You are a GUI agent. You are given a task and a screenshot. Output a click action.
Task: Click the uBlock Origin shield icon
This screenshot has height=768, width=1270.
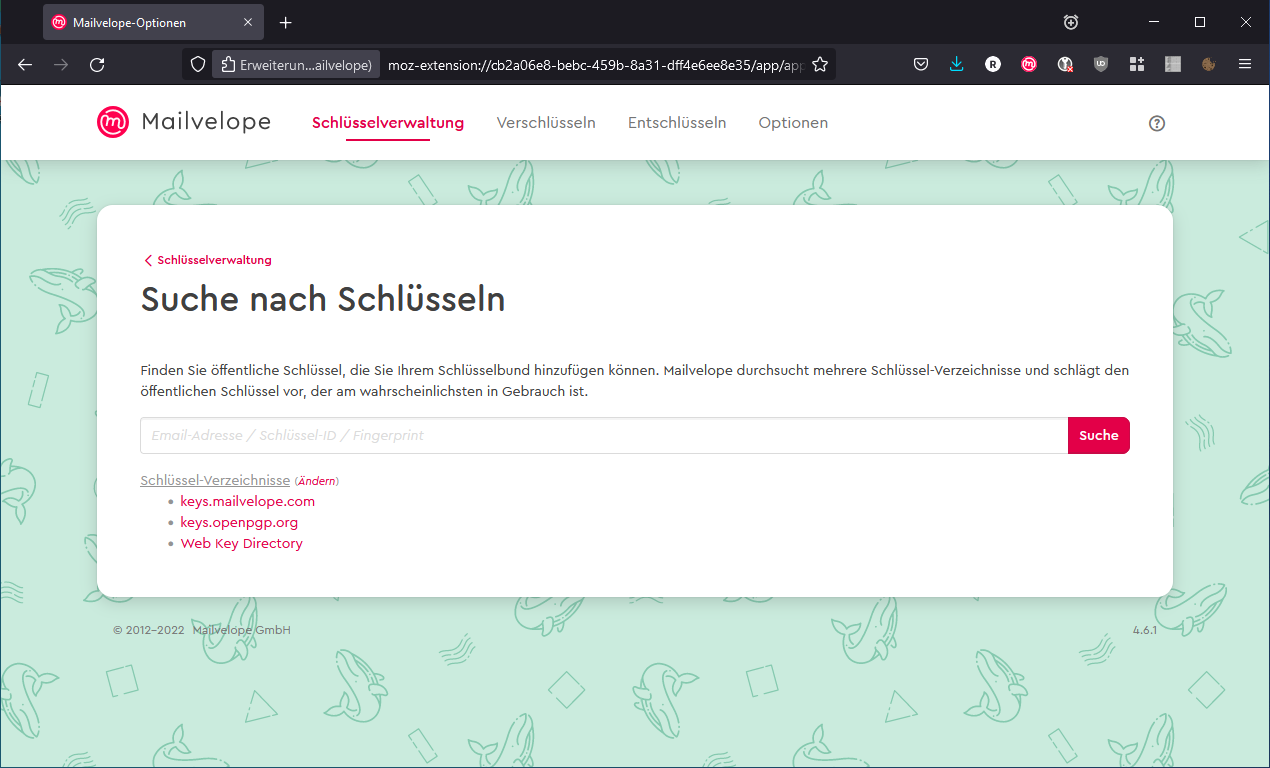coord(1101,64)
